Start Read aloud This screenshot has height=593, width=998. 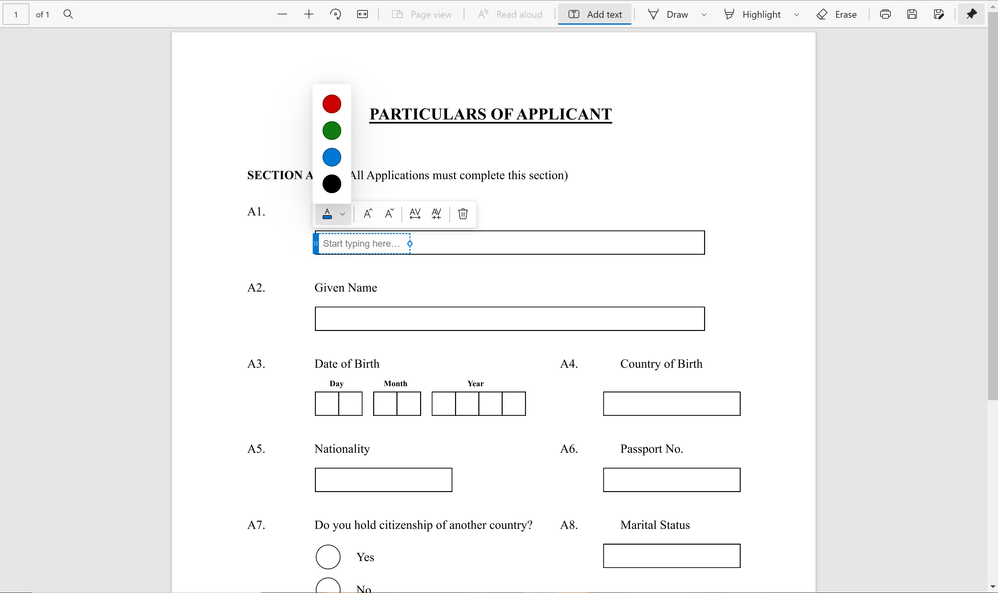tap(510, 14)
